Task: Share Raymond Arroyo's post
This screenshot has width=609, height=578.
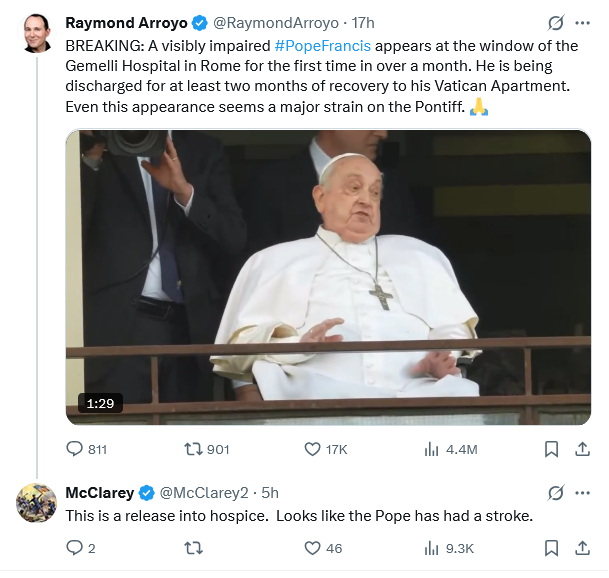Action: (x=582, y=449)
